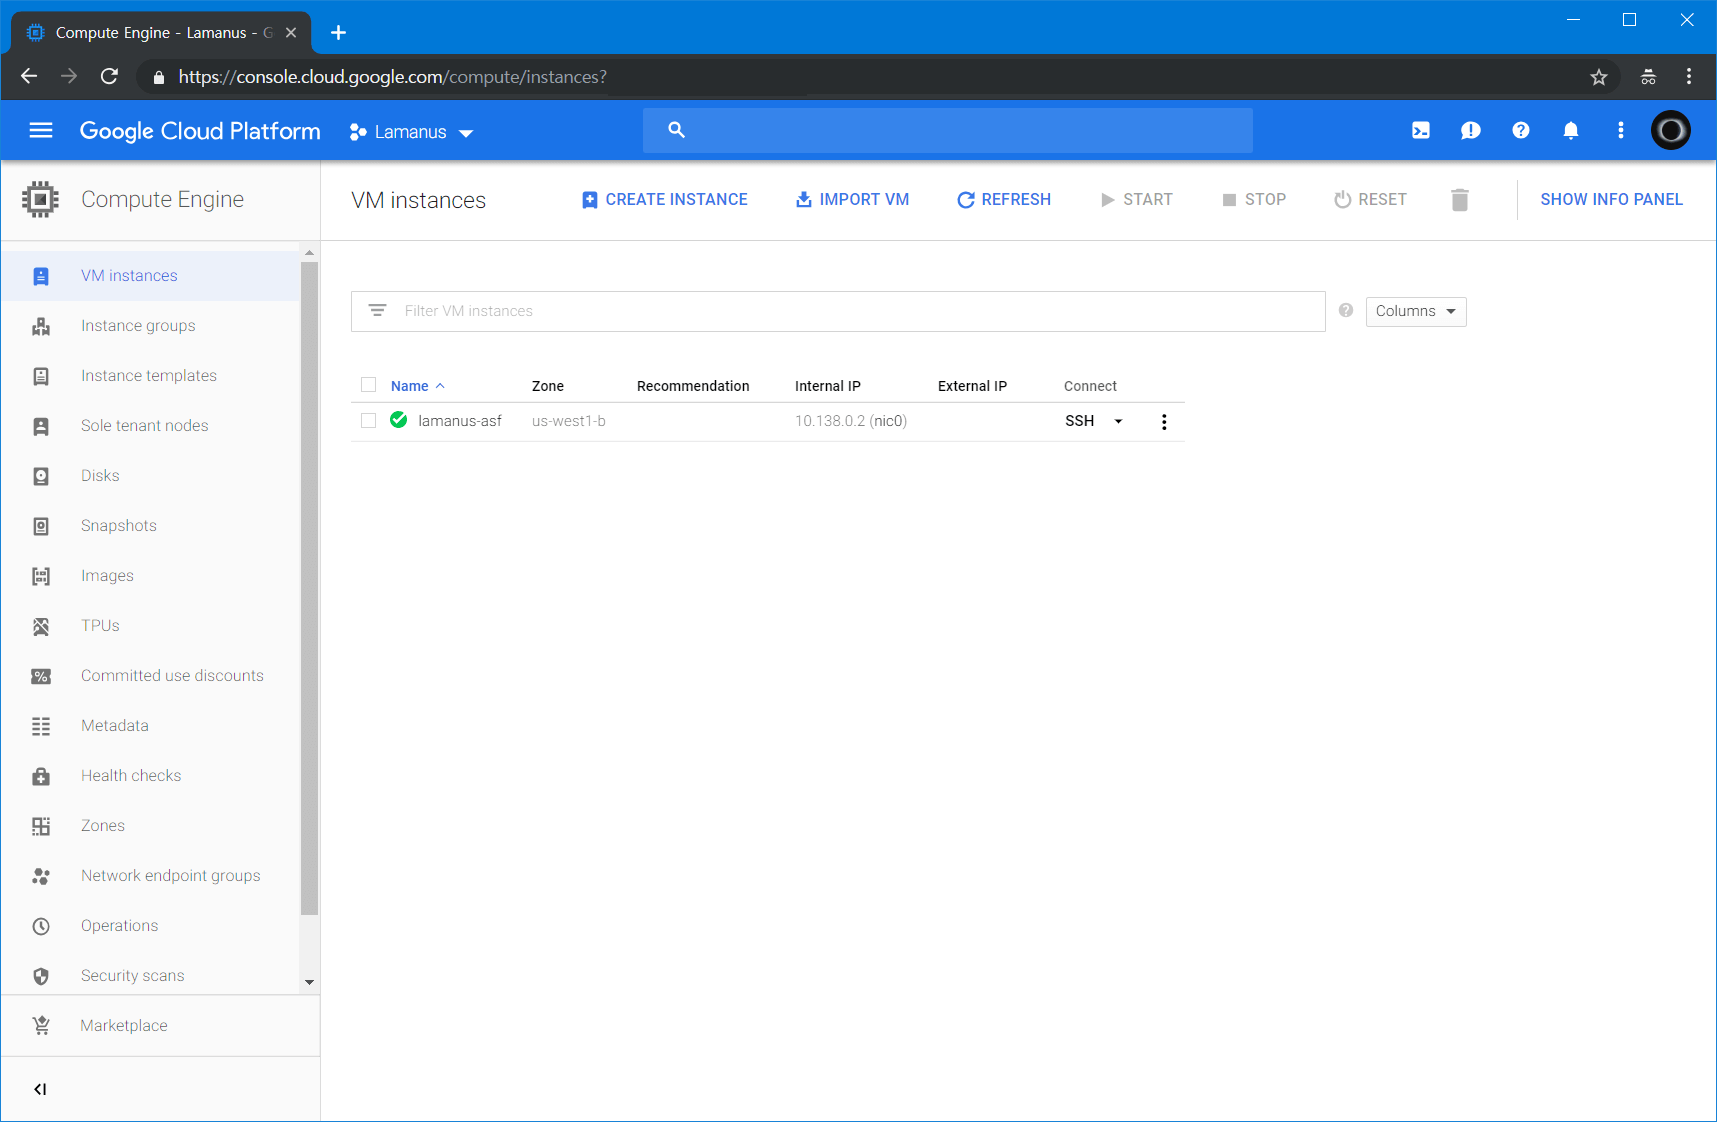Select the lamanus-asf instance checkbox

click(369, 421)
